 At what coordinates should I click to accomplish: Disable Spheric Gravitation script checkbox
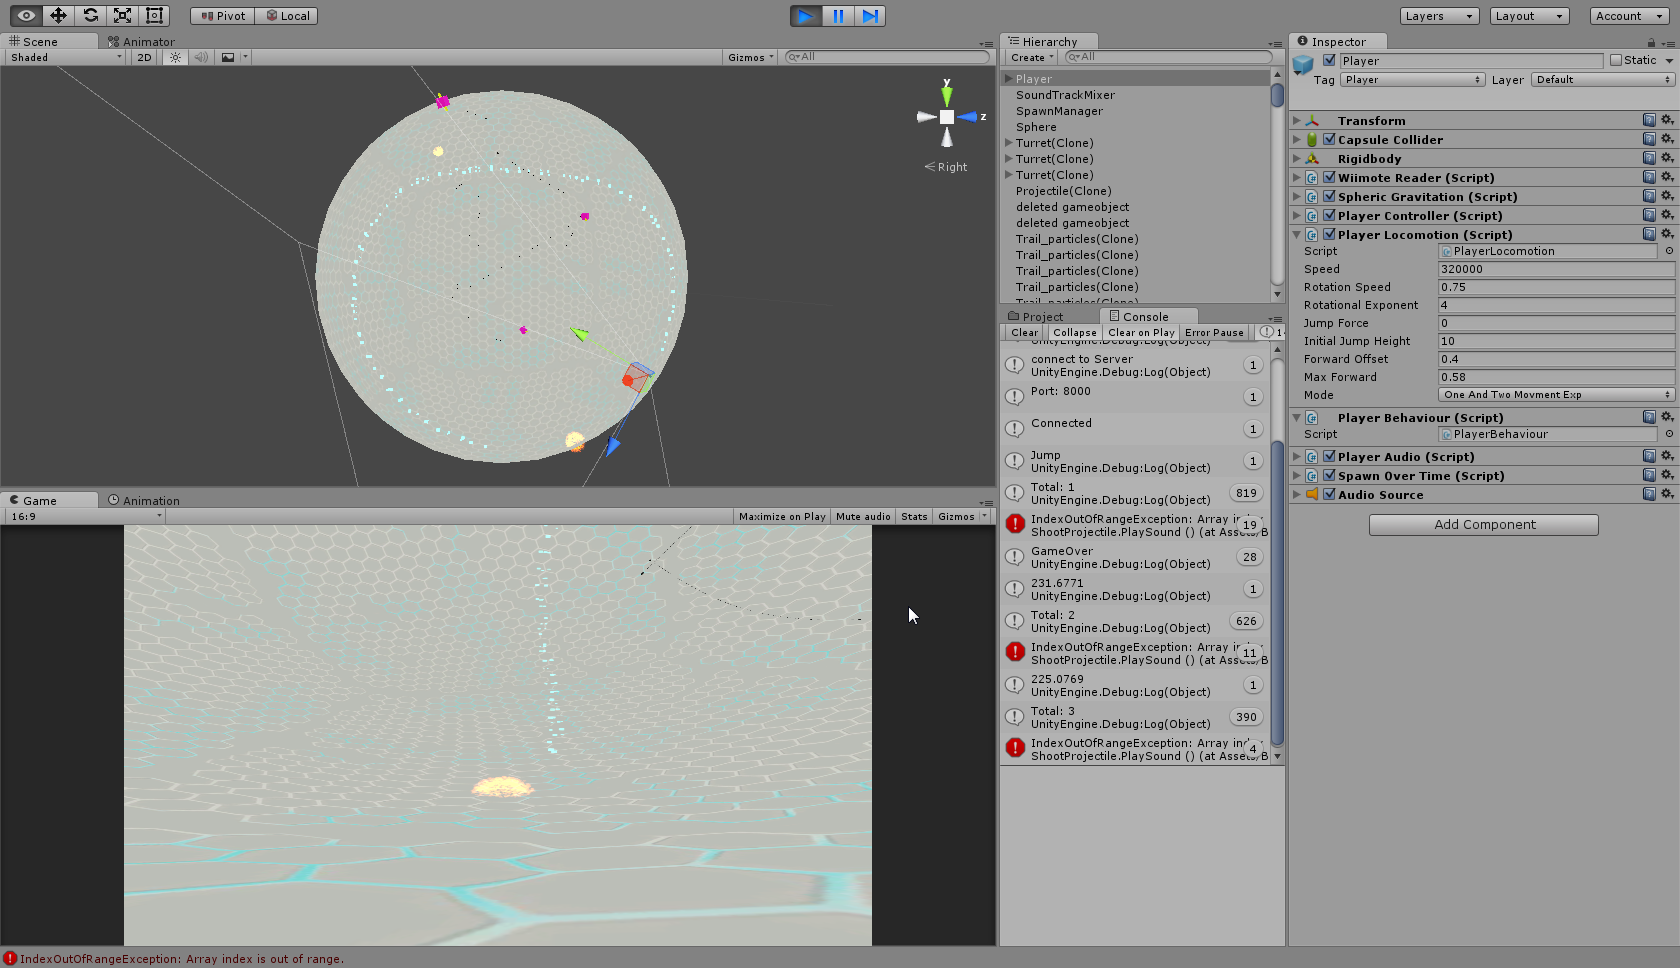[1329, 196]
